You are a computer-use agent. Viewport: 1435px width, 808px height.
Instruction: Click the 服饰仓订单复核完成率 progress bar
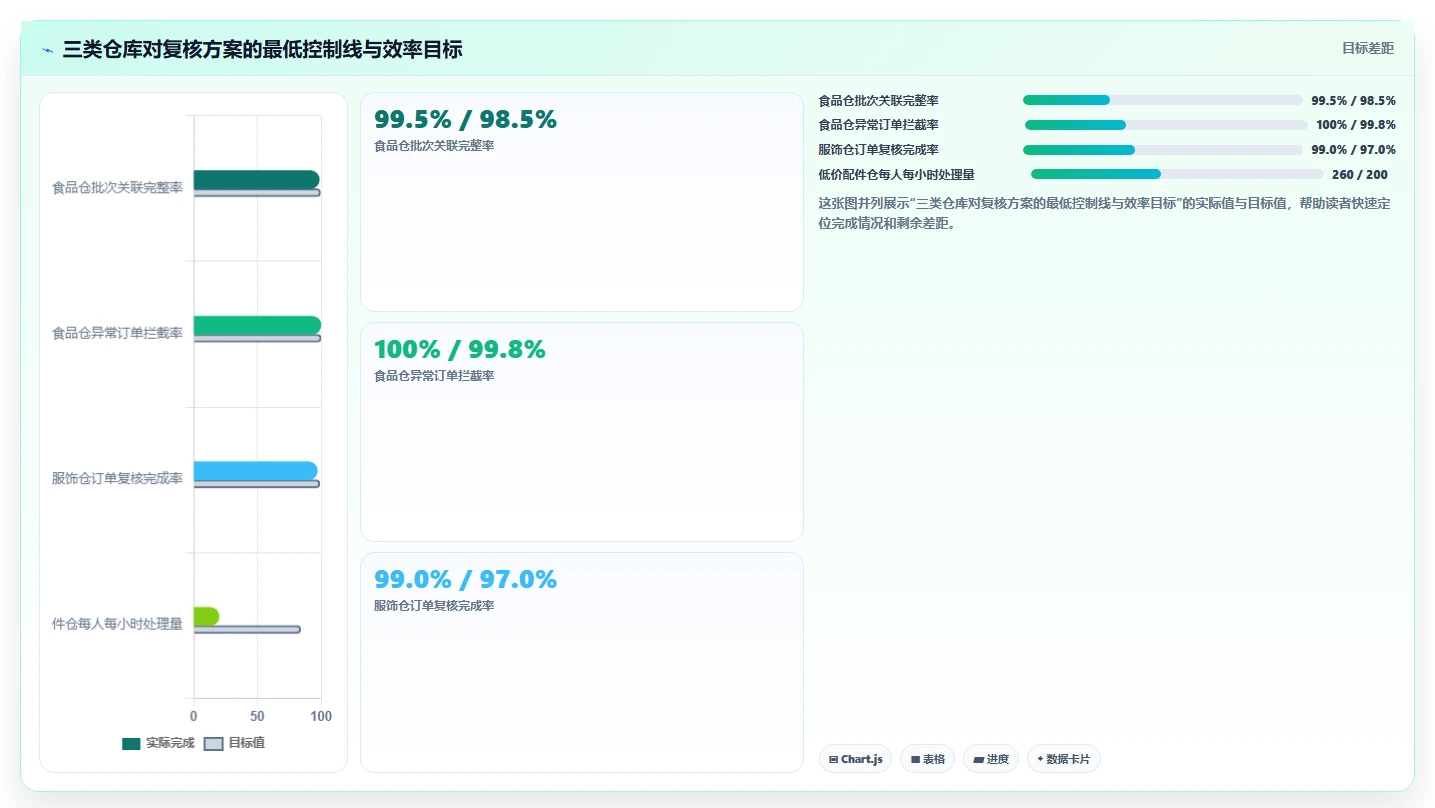pyautogui.click(x=1163, y=150)
